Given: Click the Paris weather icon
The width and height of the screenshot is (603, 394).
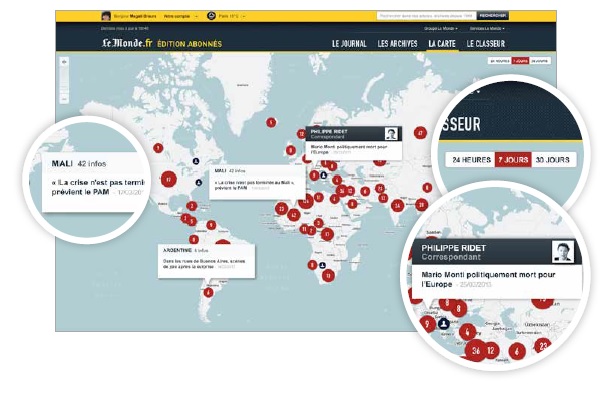Looking at the screenshot, I should click(211, 16).
